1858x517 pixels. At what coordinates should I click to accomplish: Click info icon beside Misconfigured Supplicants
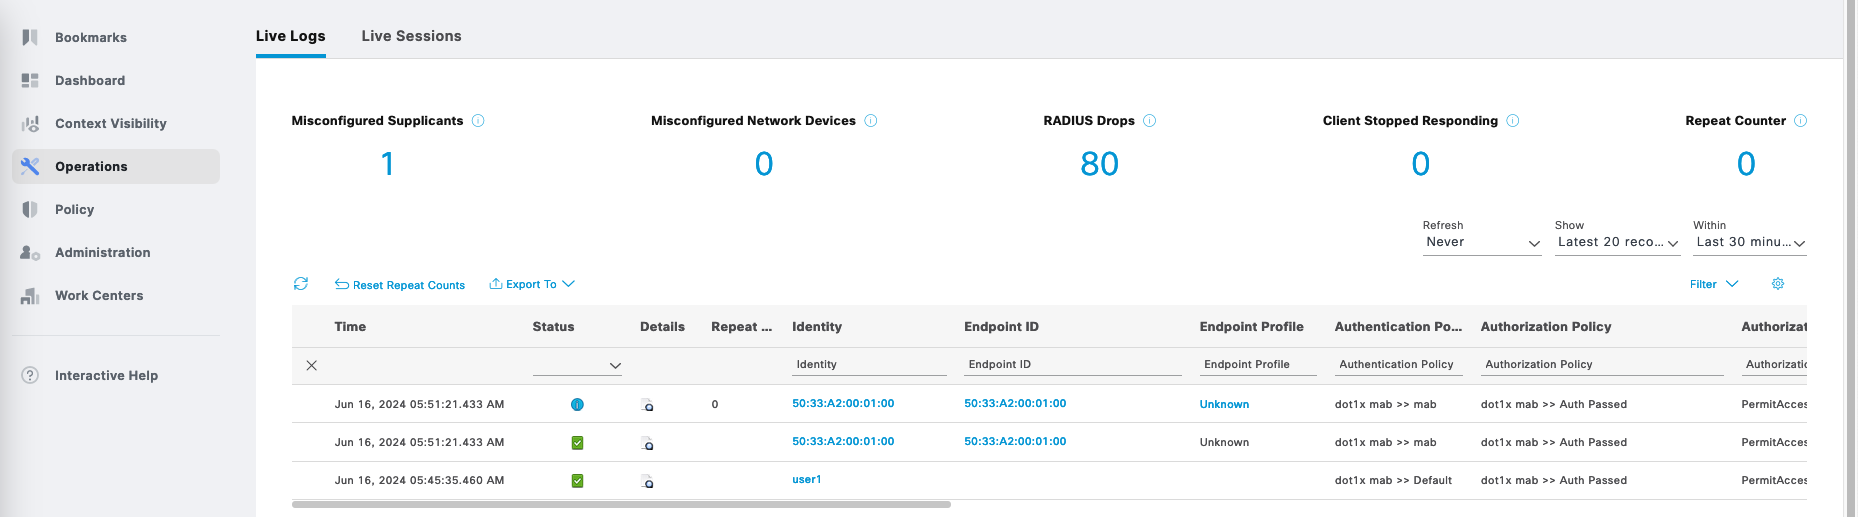[478, 121]
